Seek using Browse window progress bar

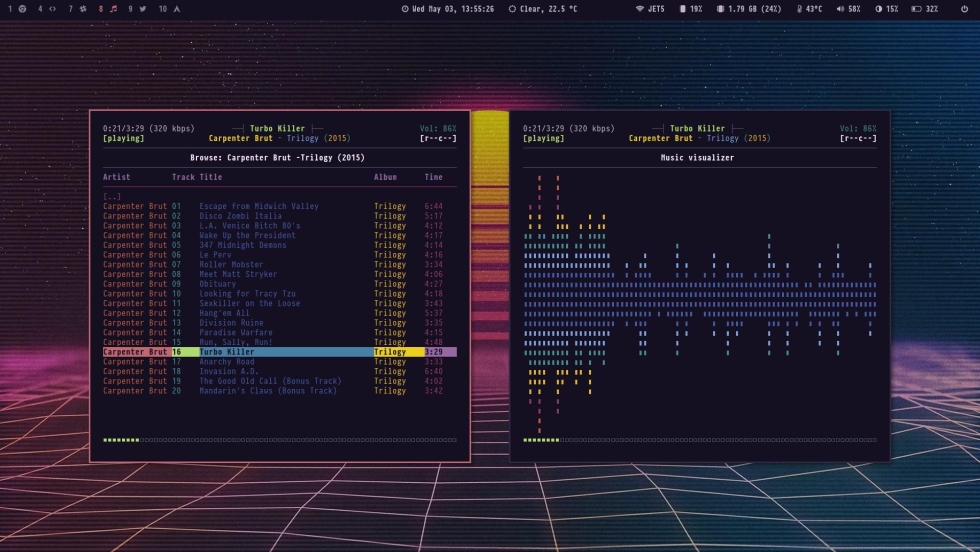pos(280,439)
